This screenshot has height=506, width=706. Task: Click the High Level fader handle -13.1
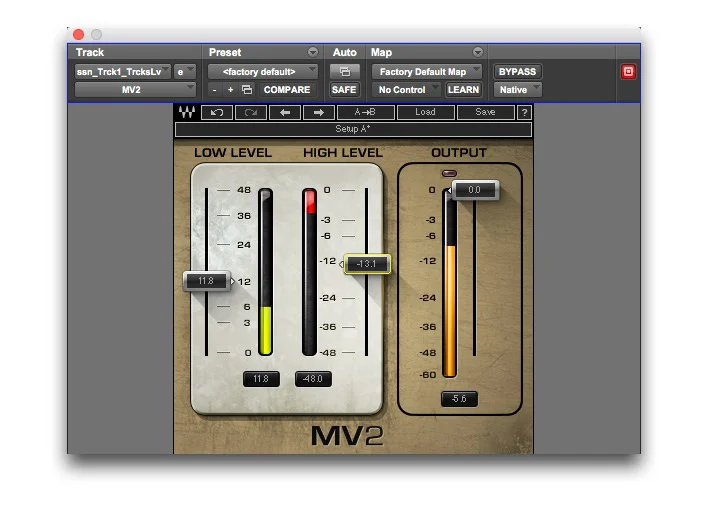[367, 264]
